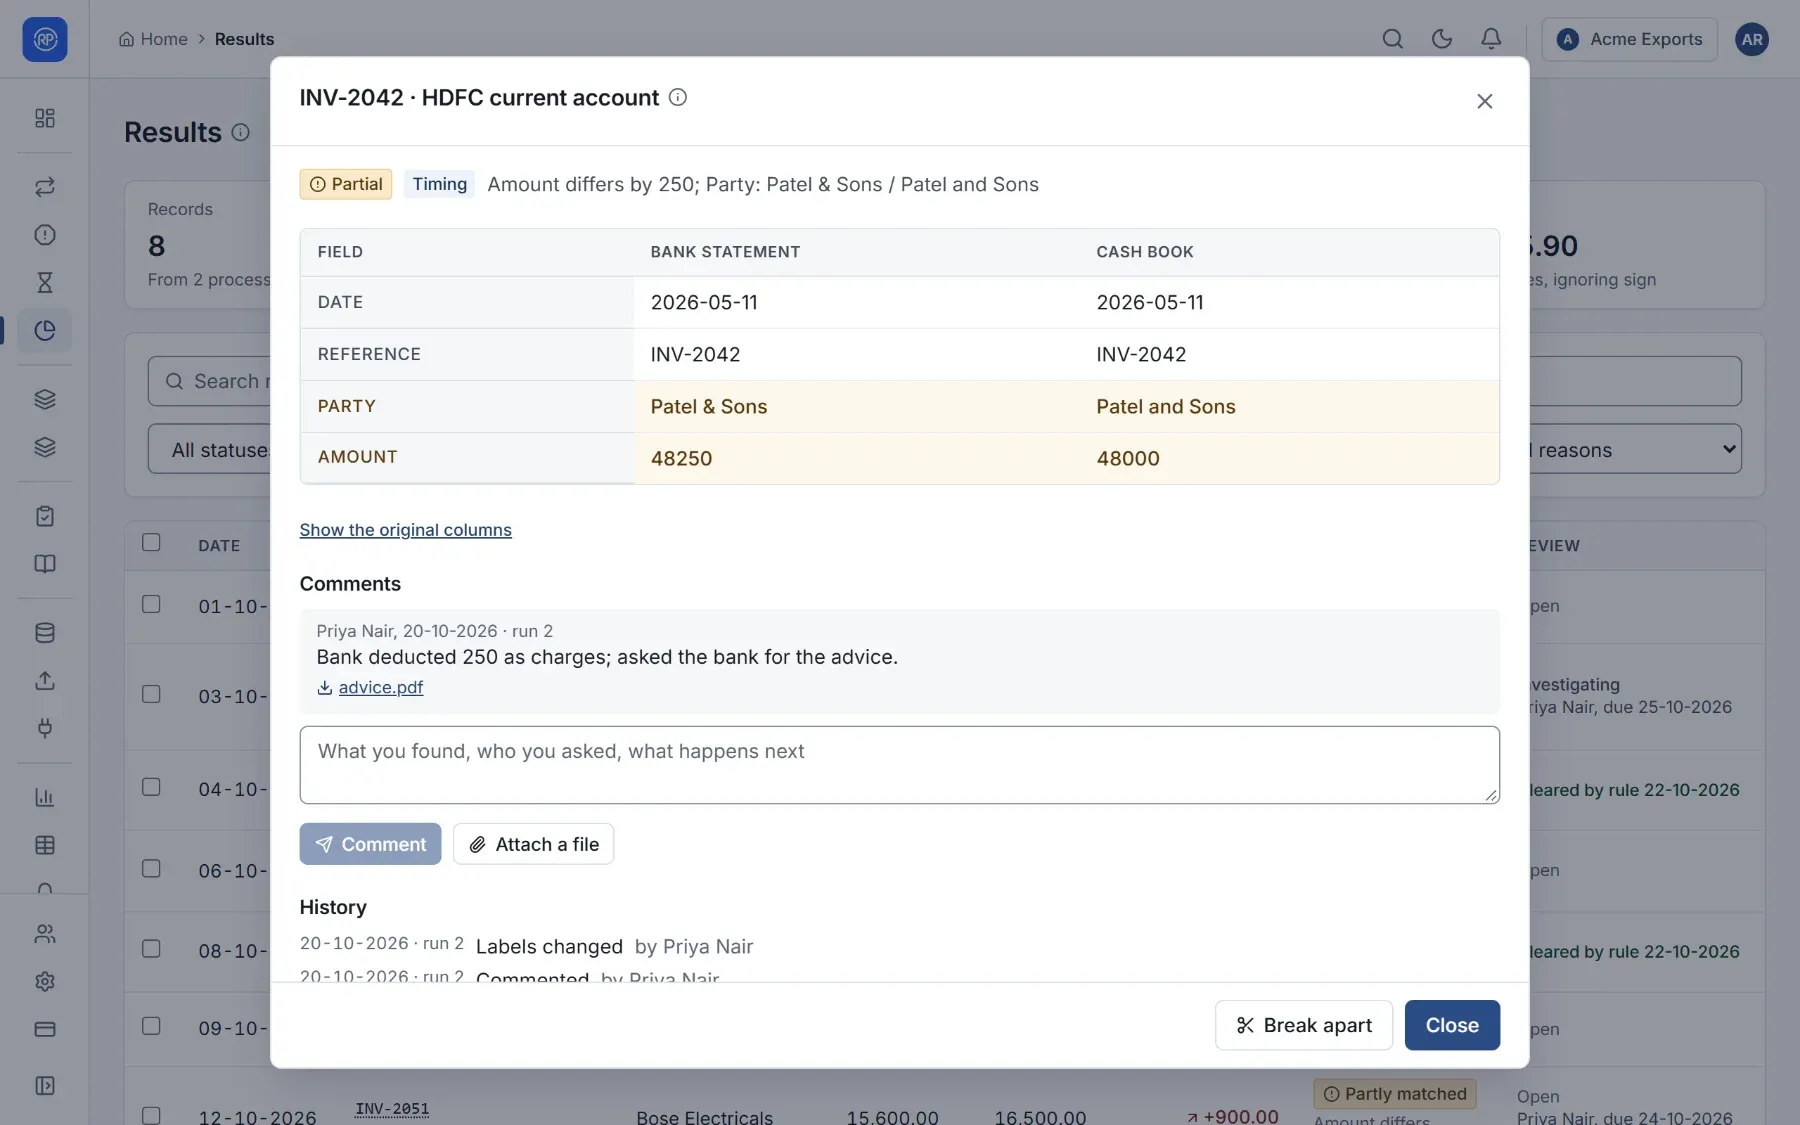Open the search magnifier in top bar

[1392, 39]
